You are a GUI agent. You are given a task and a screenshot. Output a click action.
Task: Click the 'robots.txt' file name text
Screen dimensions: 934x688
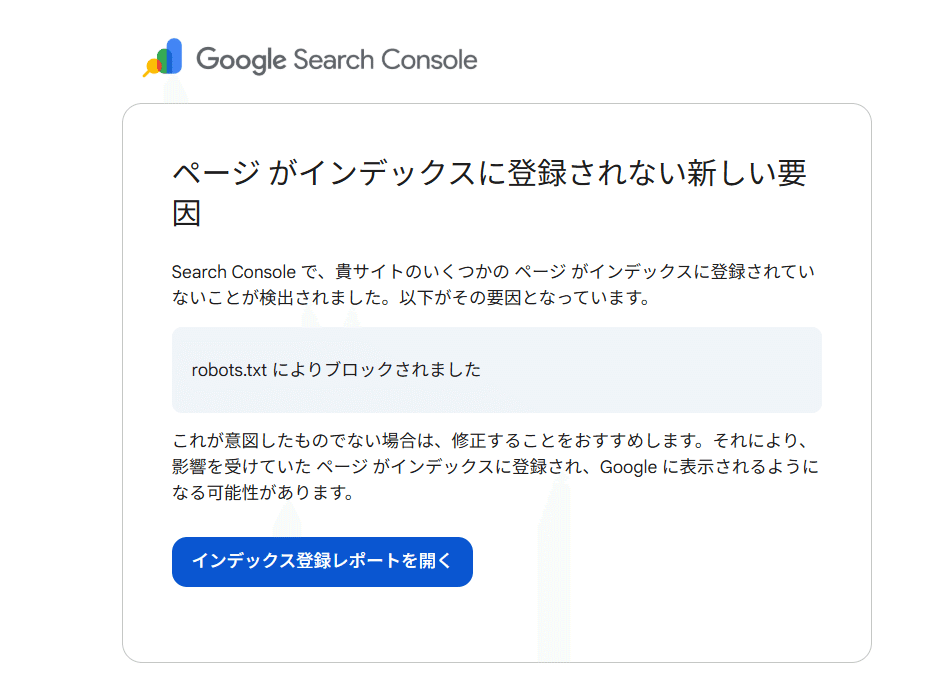[226, 369]
